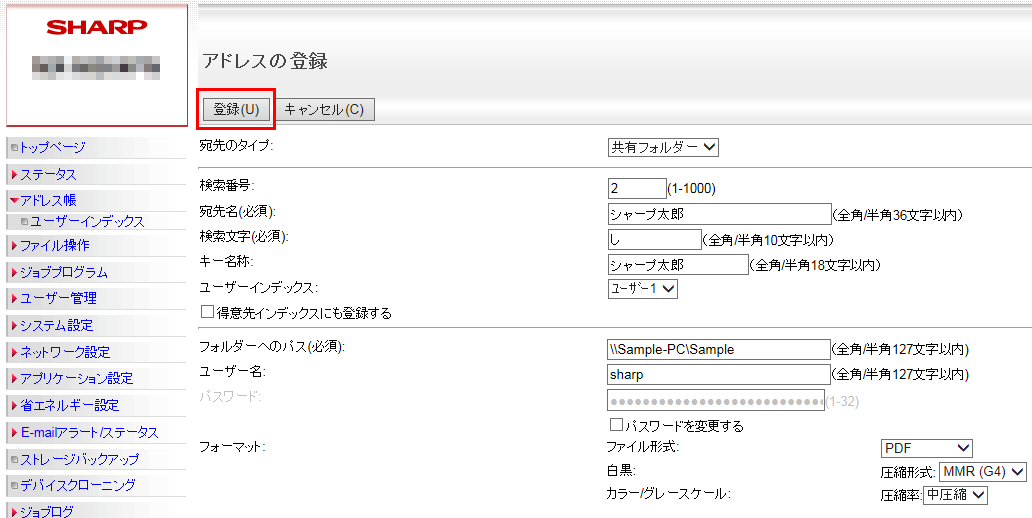Collapse the アドレス帳 sidebar section
Viewport: 1032px width, 518px height.
[x=48, y=200]
